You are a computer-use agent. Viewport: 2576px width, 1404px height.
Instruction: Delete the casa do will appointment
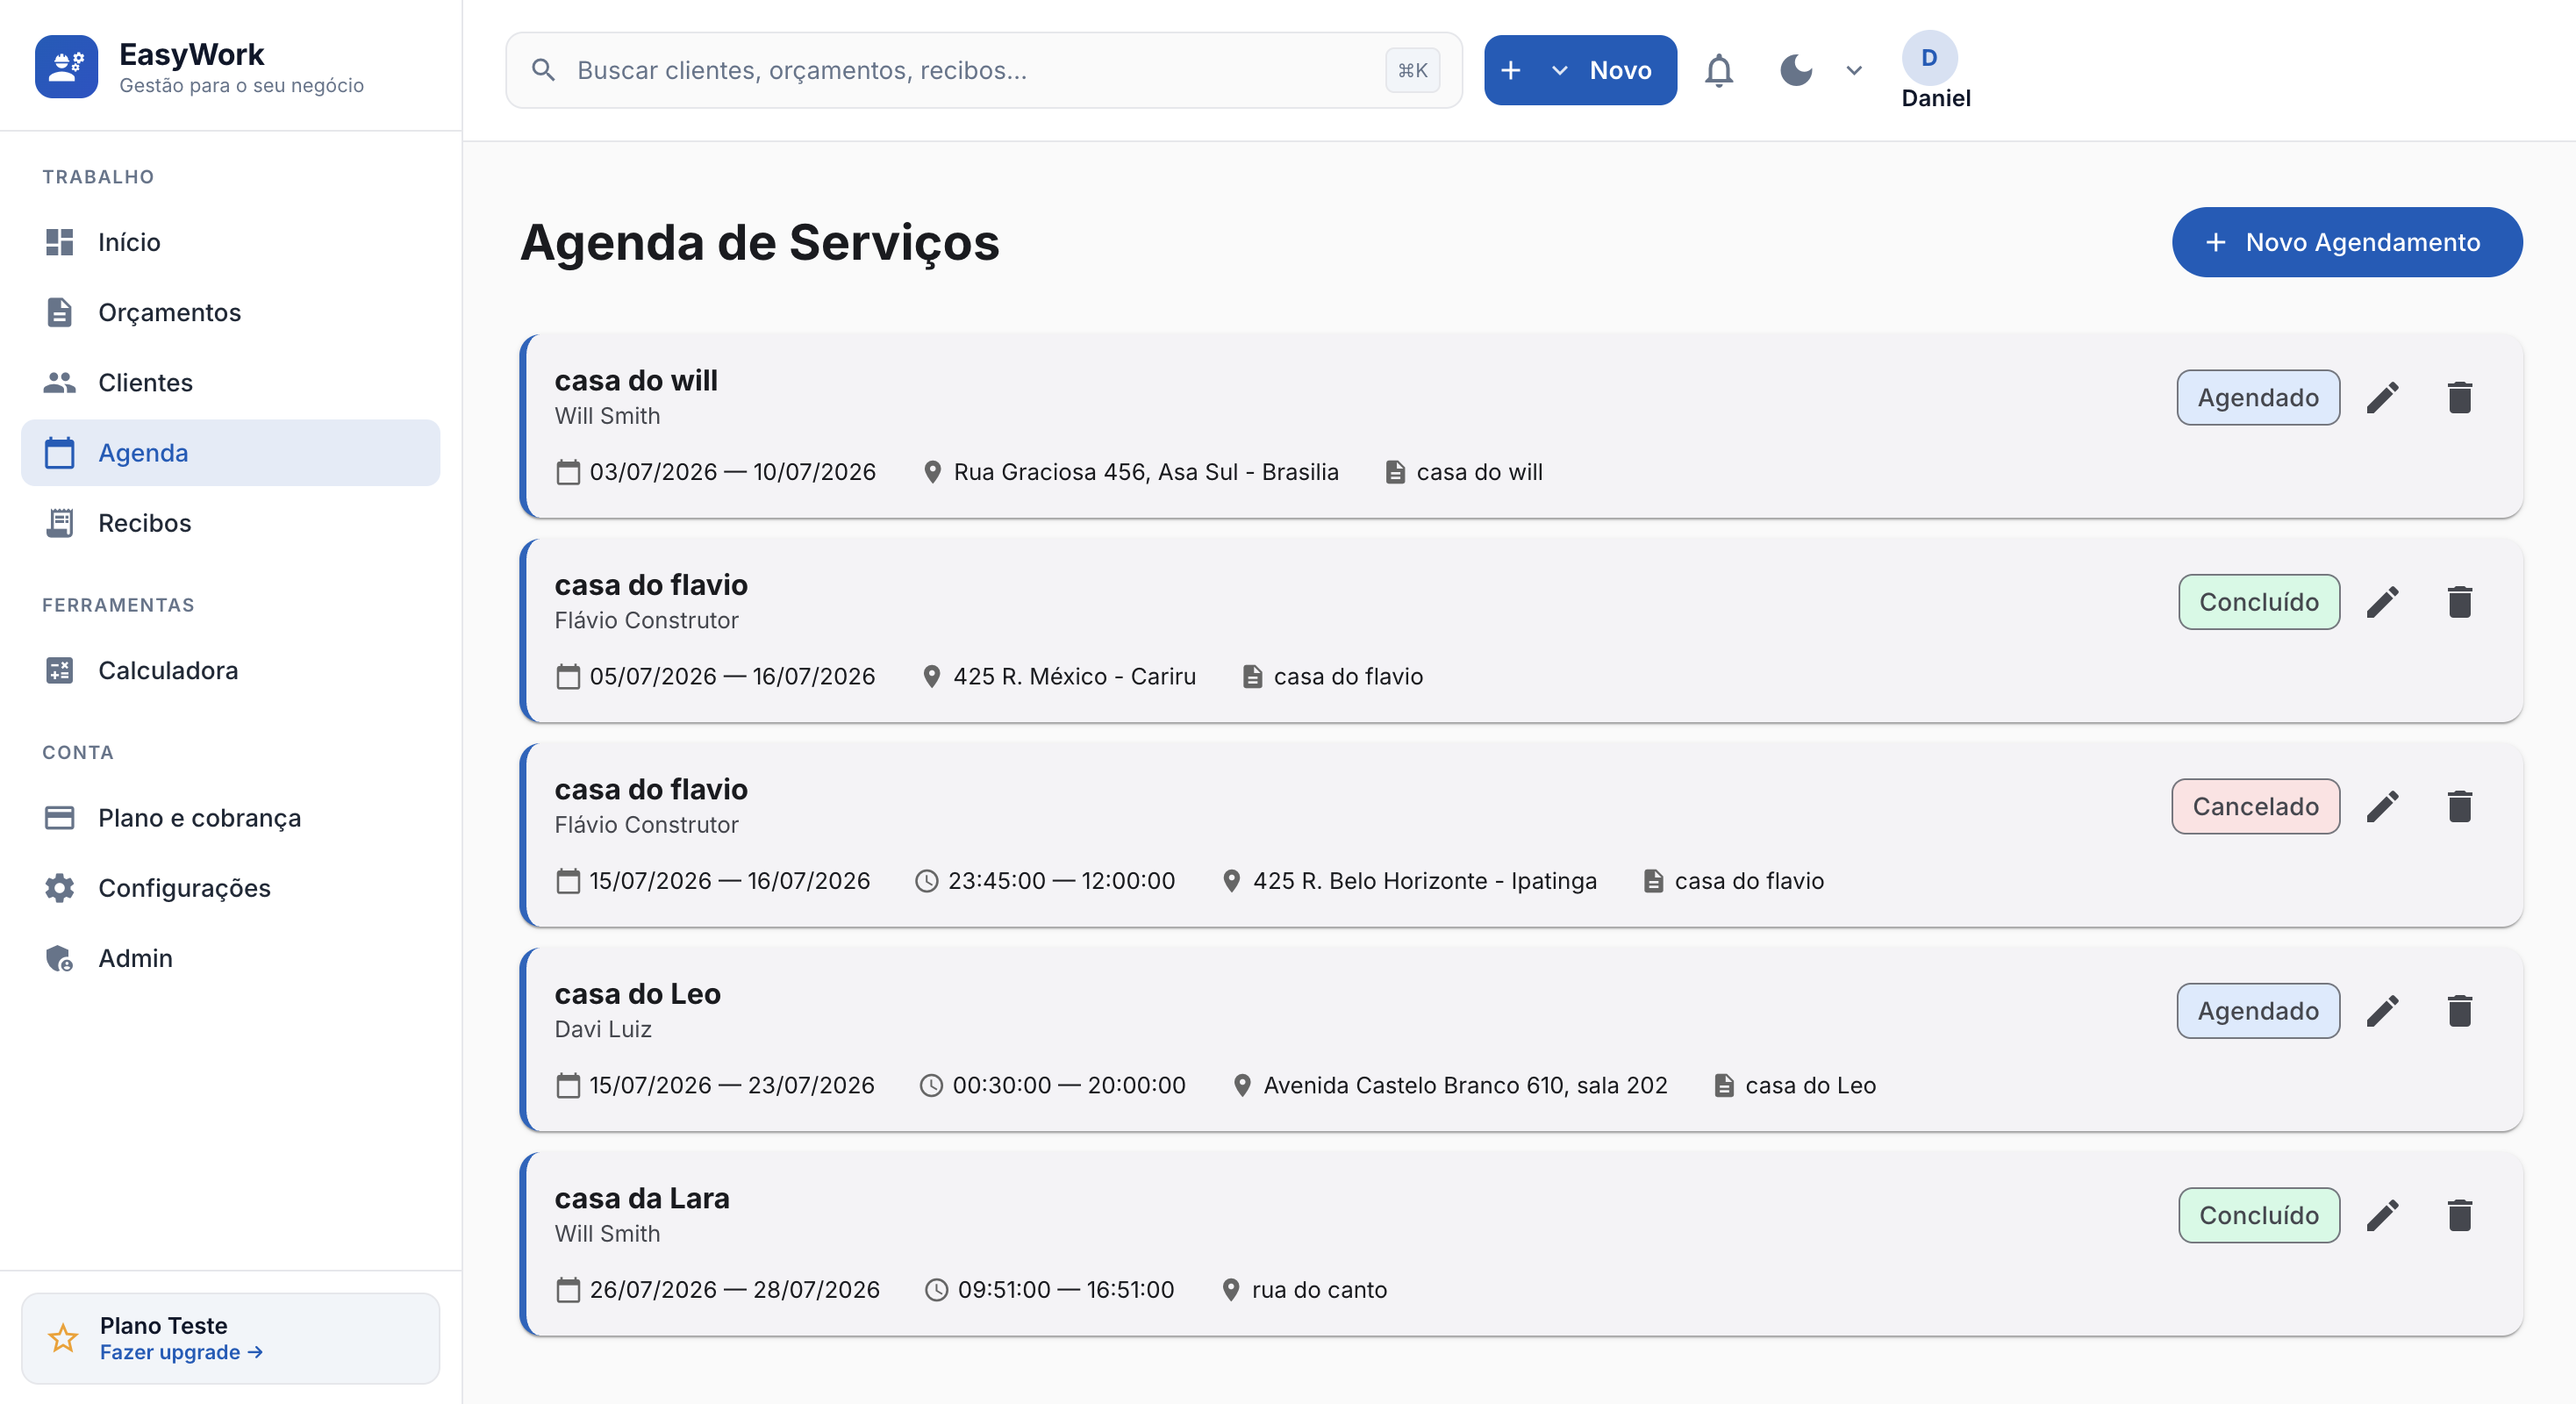click(x=2460, y=397)
